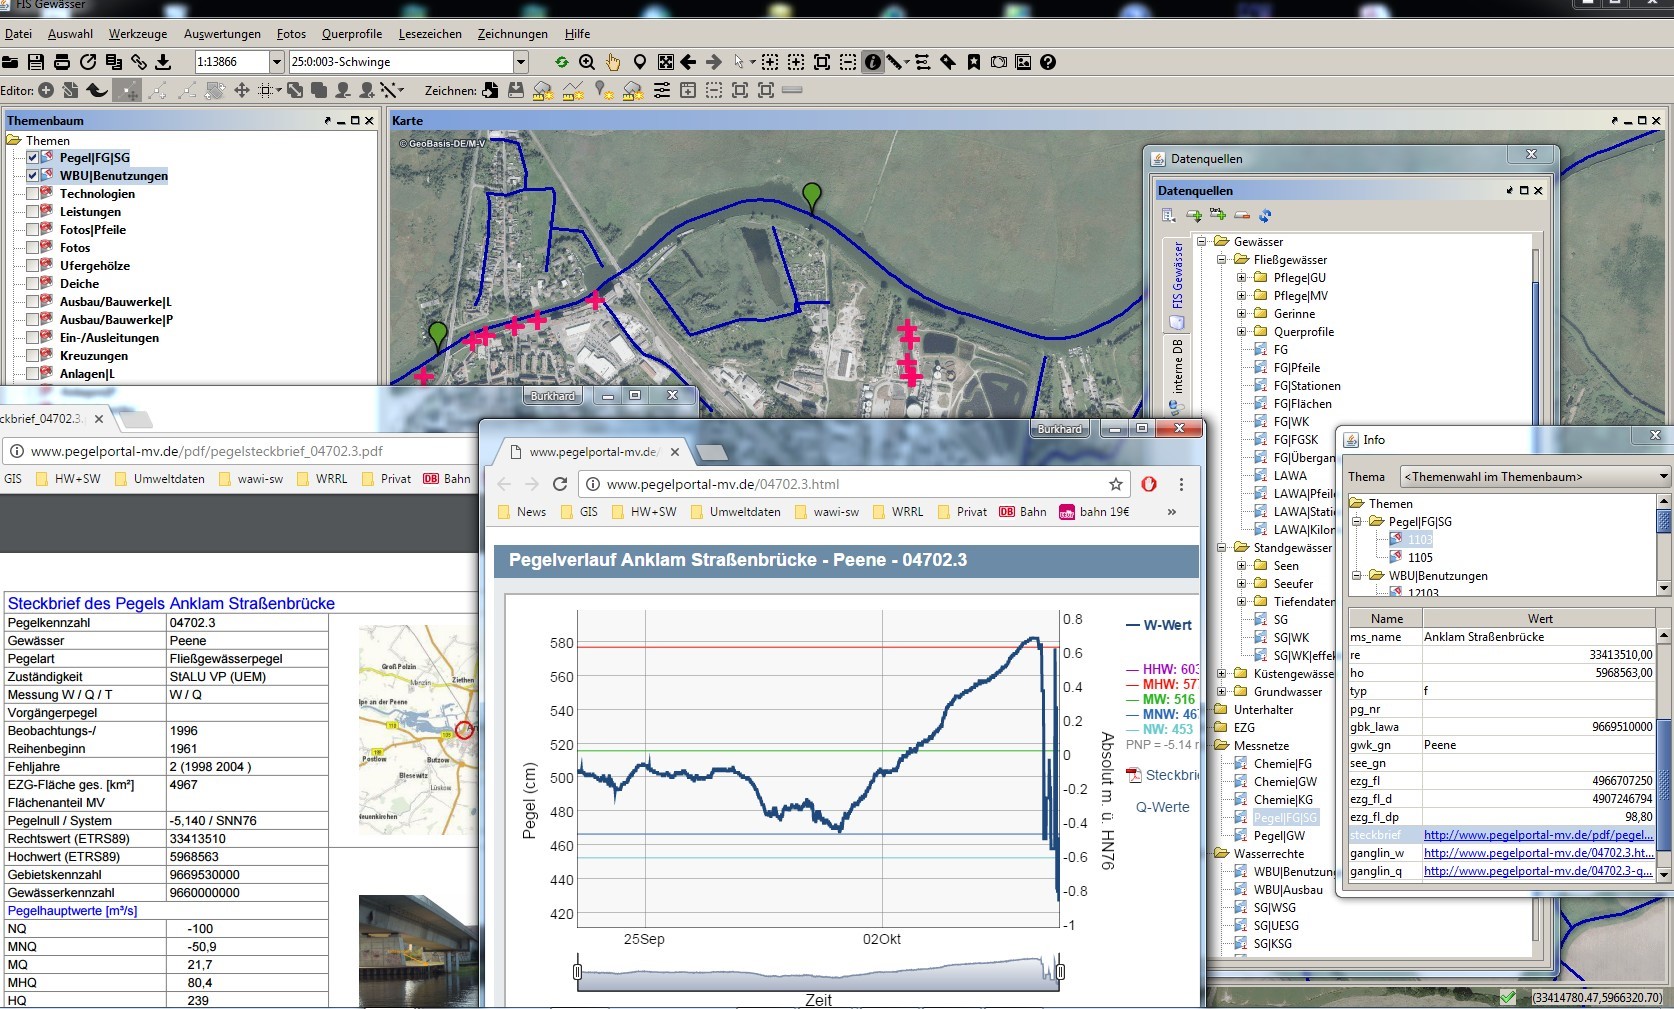1674x1009 pixels.
Task: Open the Hilfe menu
Action: pos(578,34)
